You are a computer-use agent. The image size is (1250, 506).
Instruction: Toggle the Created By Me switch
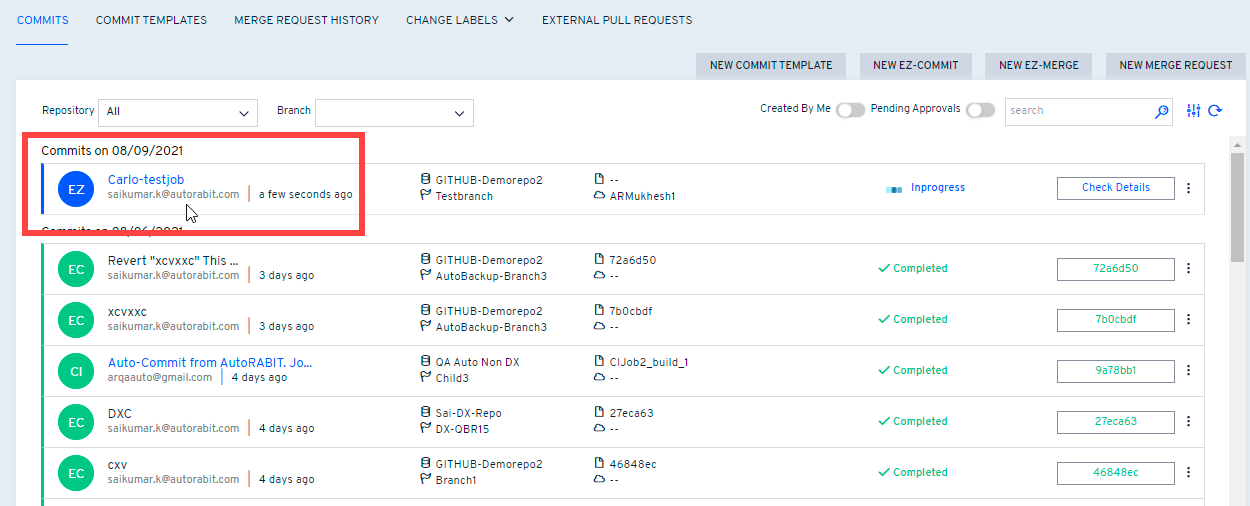click(850, 110)
